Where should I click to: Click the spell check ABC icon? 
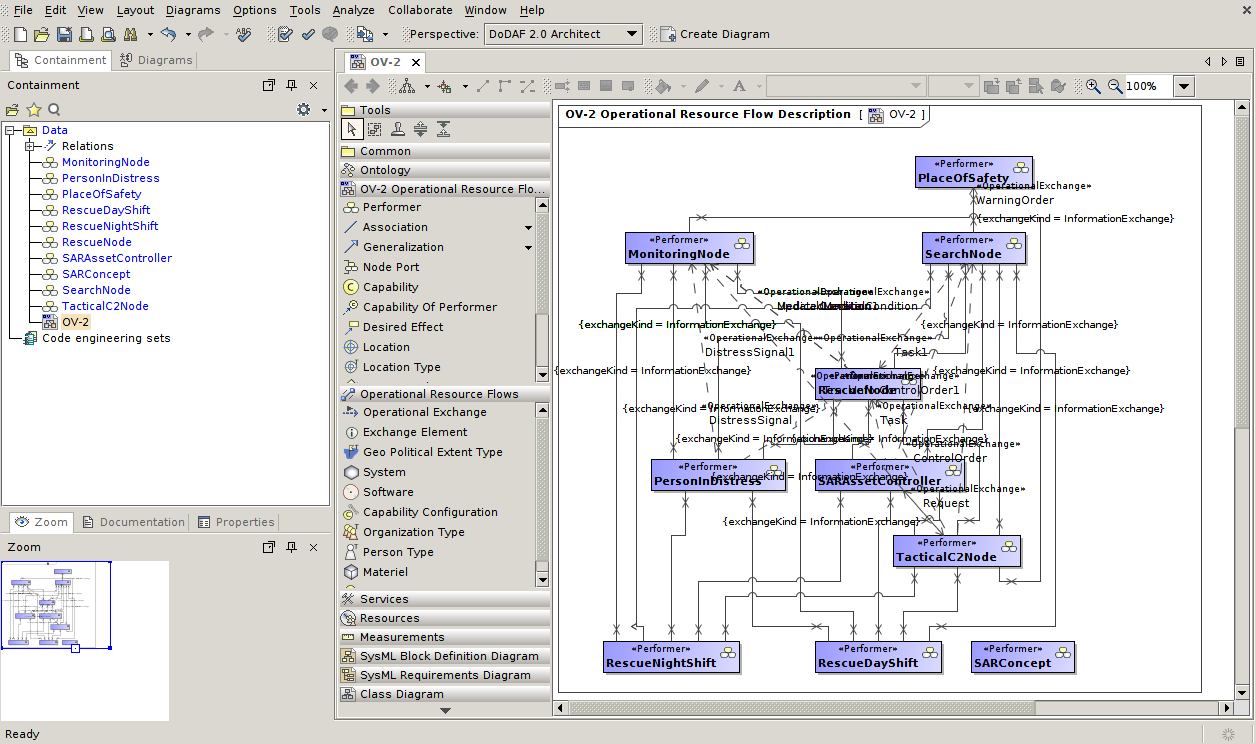pos(243,34)
